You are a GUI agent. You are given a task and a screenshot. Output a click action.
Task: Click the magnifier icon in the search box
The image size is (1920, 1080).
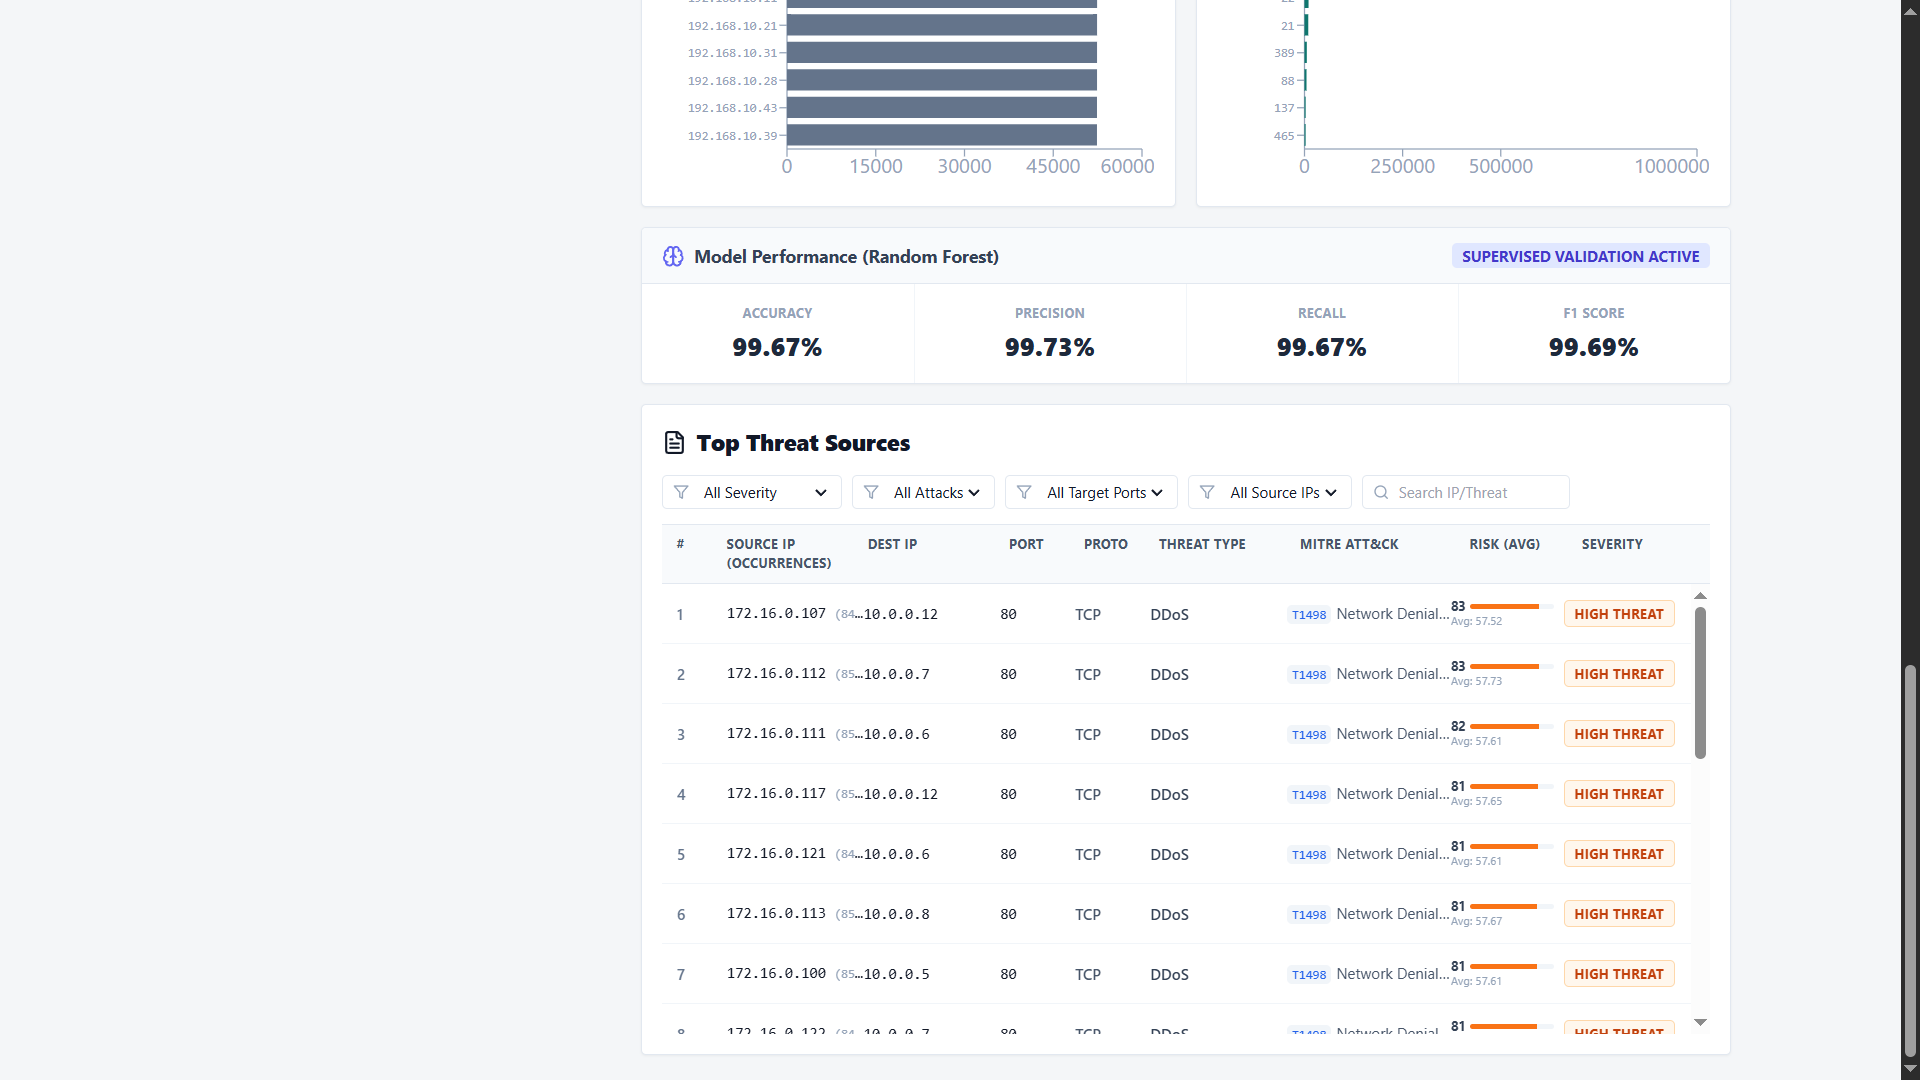1381,493
